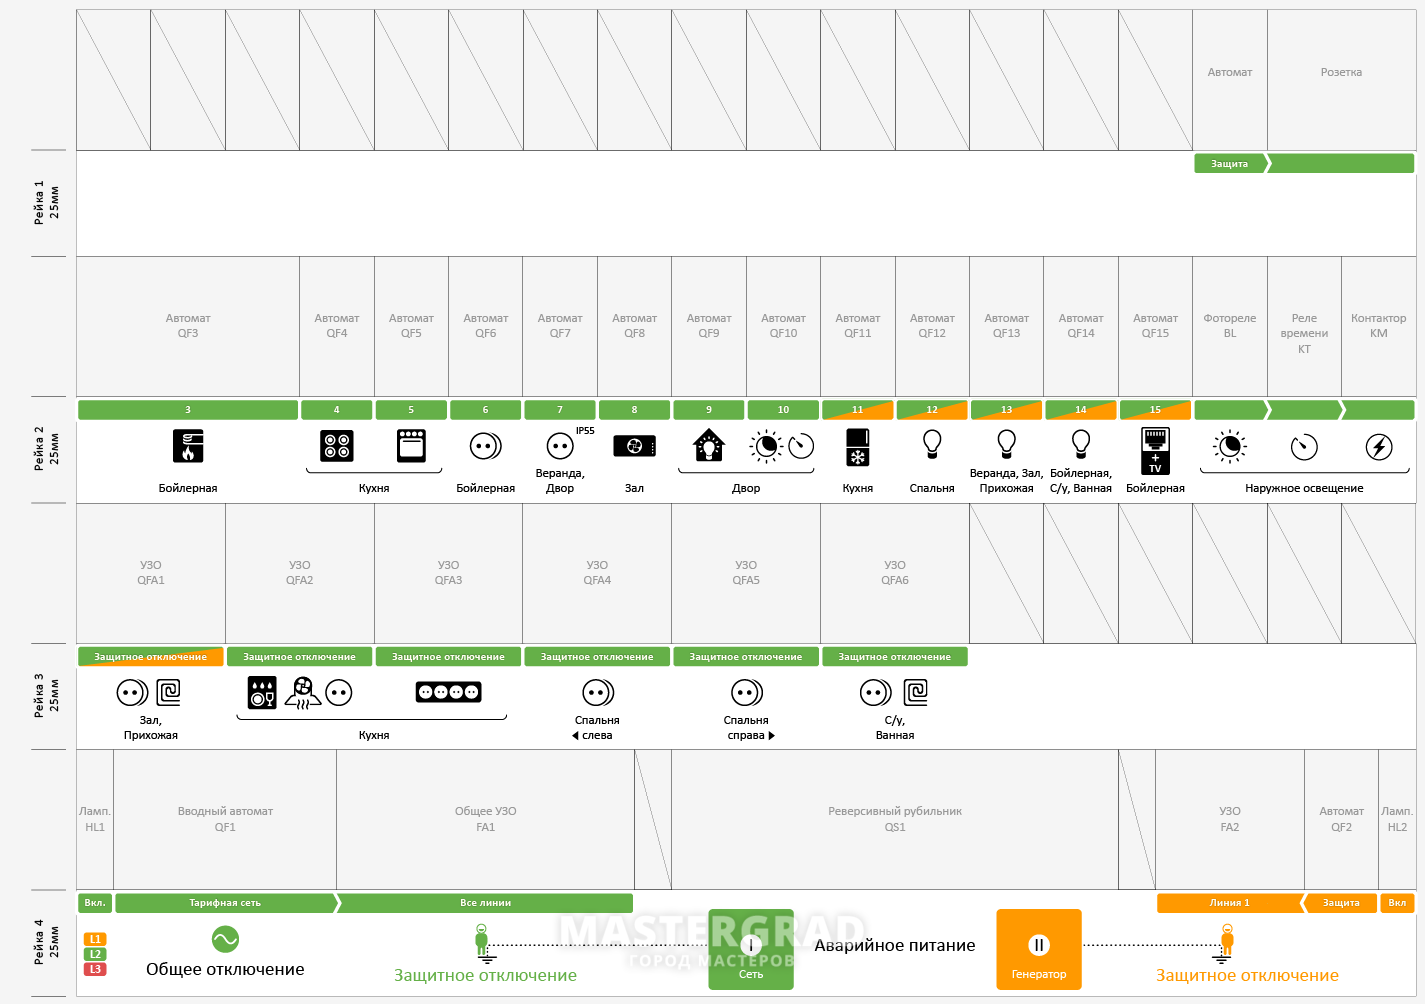Click the dishwasher icon in Кухня group
Viewport: 1425px width, 1004px height.
click(x=262, y=692)
